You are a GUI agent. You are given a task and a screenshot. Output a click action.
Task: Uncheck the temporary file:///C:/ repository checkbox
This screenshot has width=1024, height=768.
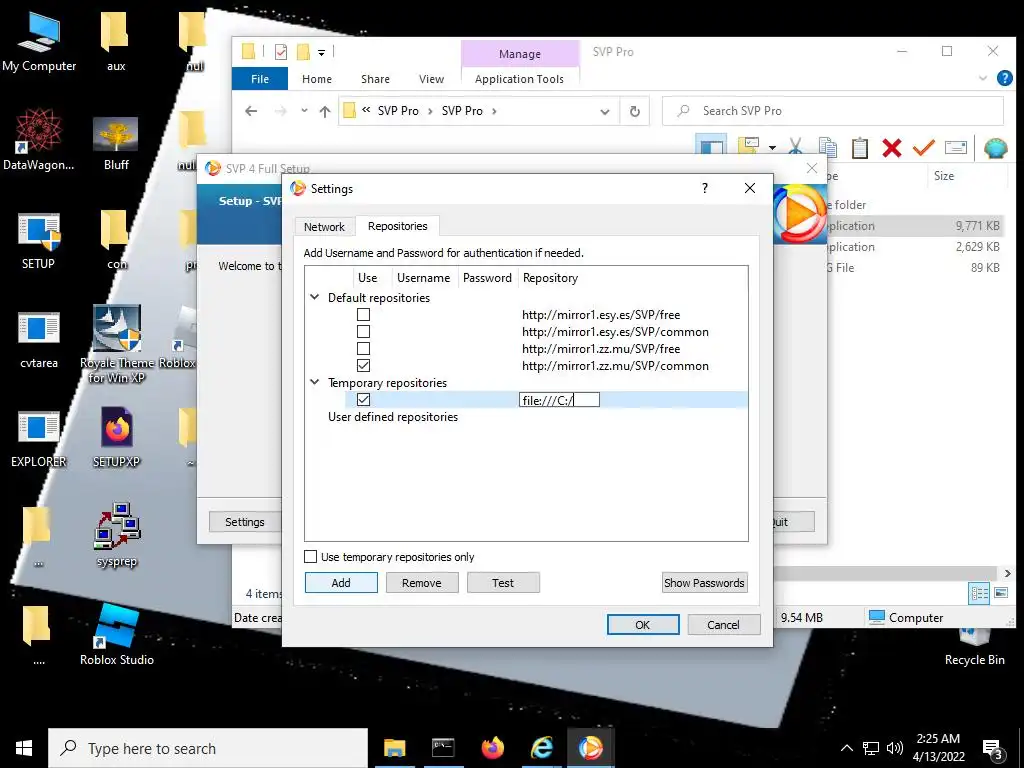pyautogui.click(x=363, y=400)
